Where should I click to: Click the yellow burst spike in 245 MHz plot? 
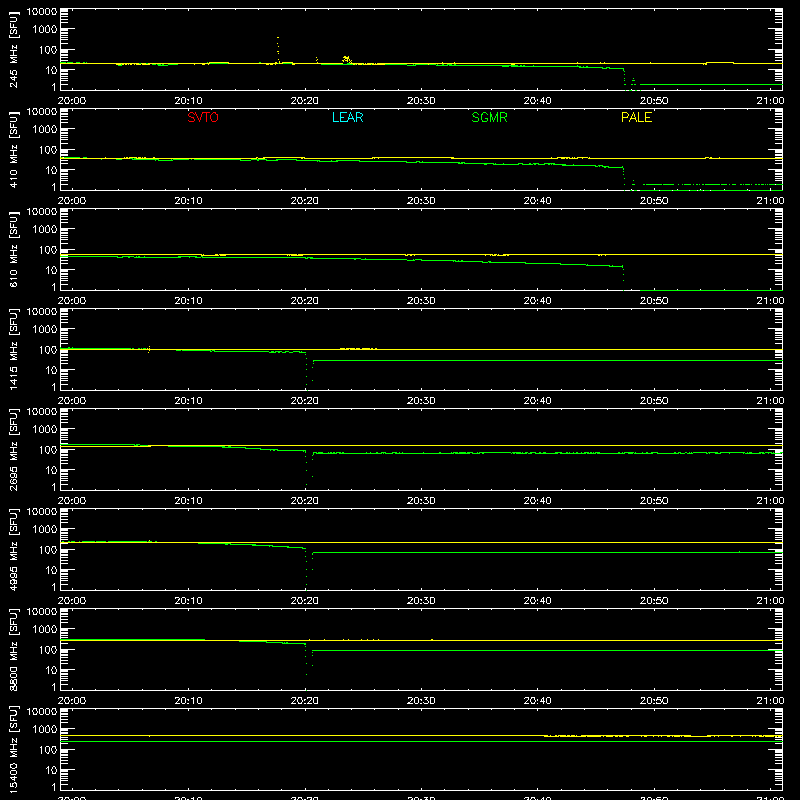pyautogui.click(x=278, y=49)
